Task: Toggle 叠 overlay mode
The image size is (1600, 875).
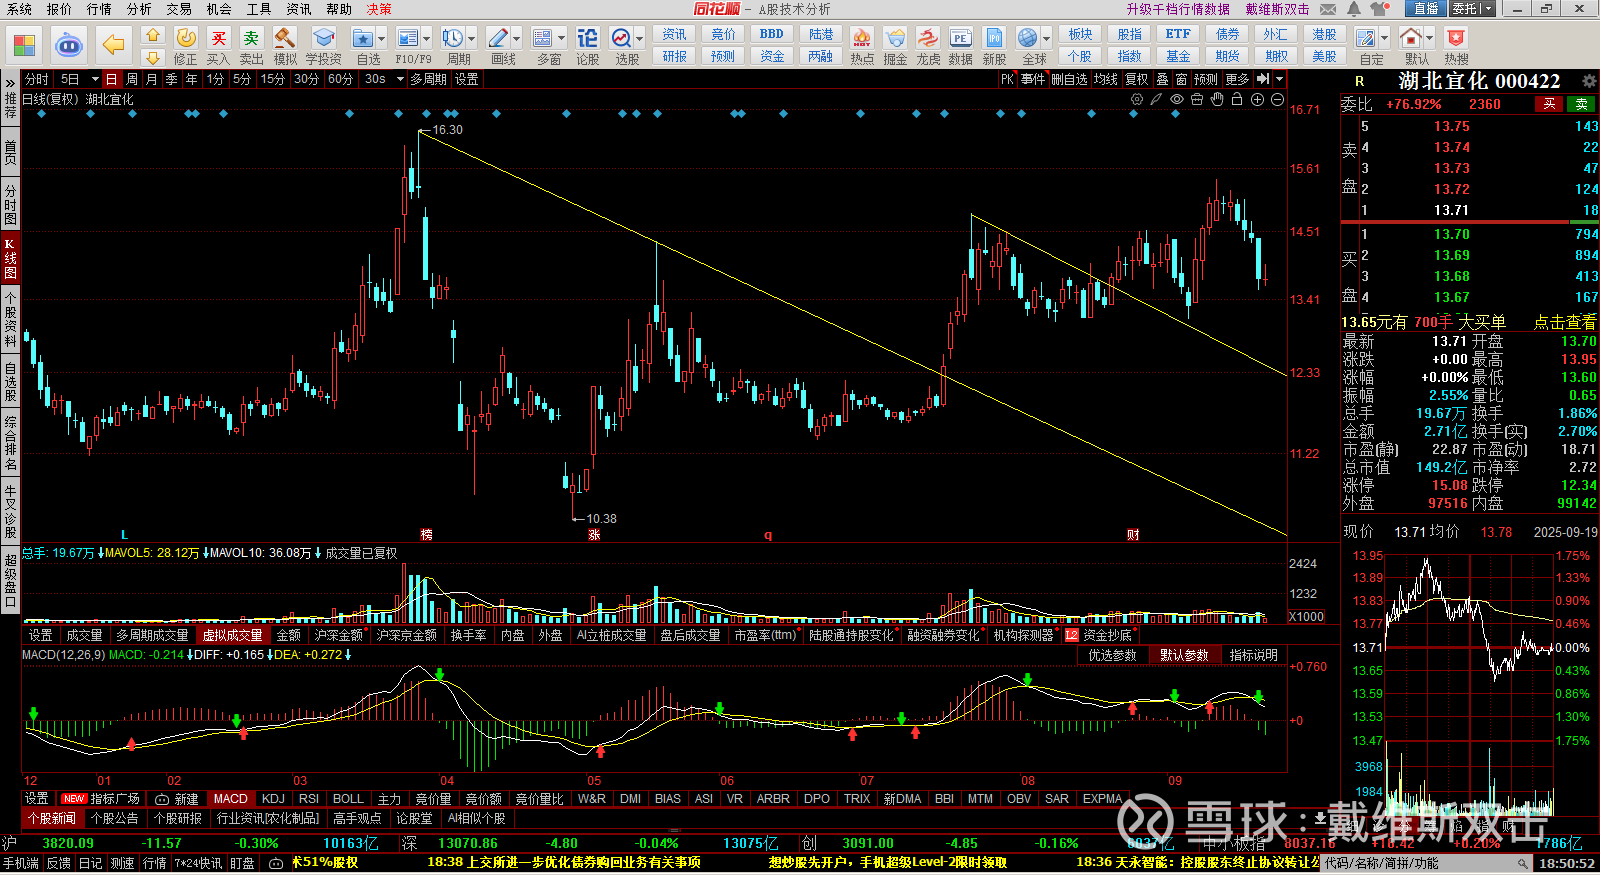Action: (x=1162, y=79)
